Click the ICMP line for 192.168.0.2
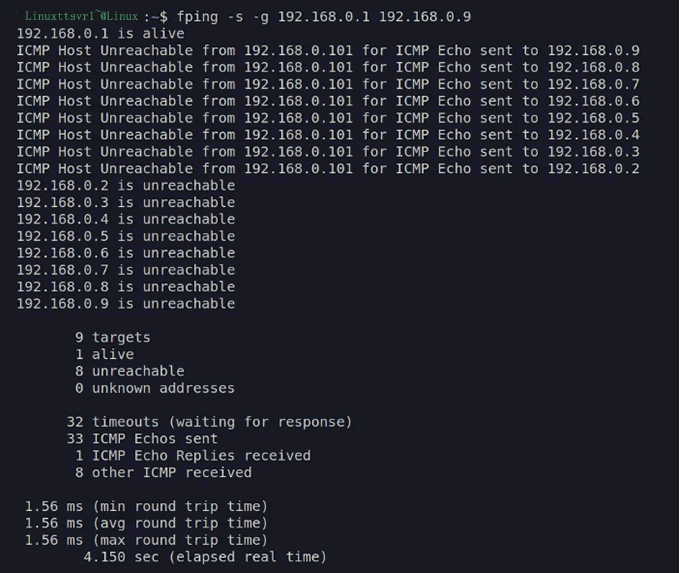This screenshot has height=573, width=680. pos(328,169)
